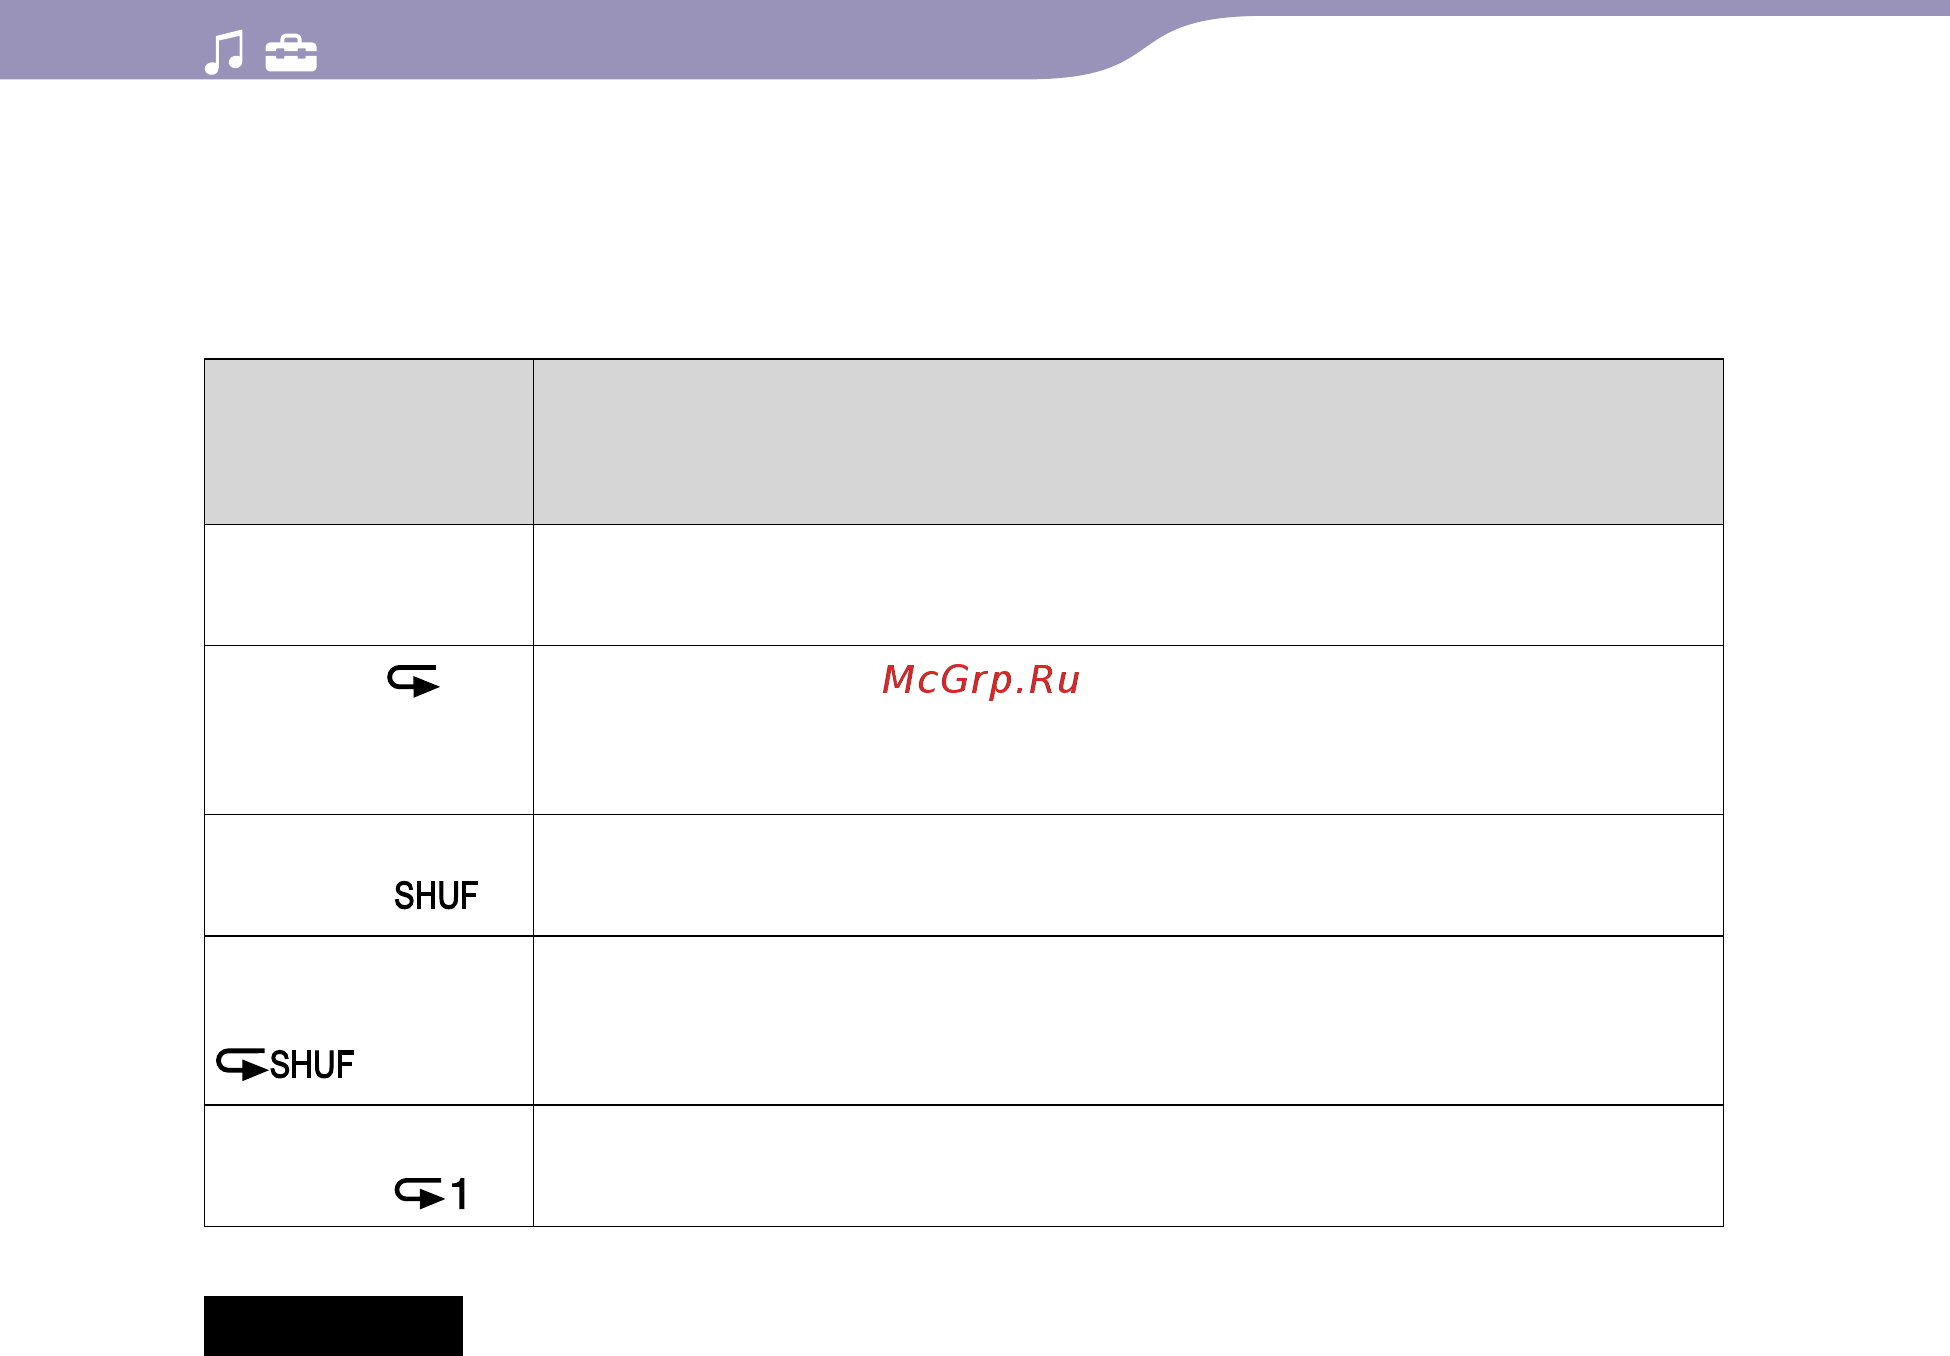1950x1356 pixels.
Task: Click the music note icon in header
Action: click(224, 52)
